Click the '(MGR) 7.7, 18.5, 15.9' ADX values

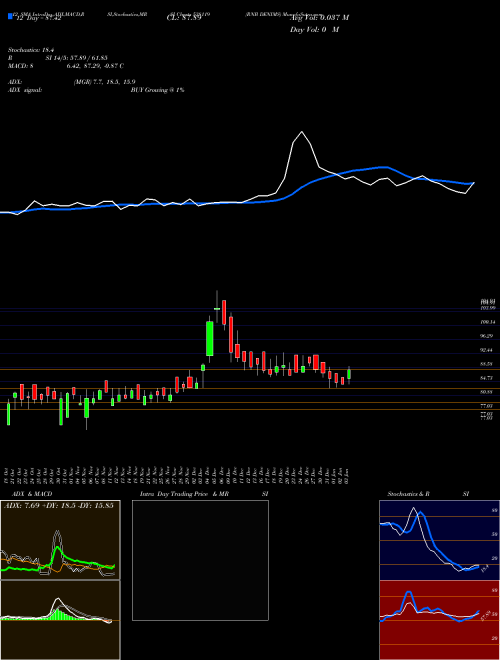pyautogui.click(x=104, y=82)
